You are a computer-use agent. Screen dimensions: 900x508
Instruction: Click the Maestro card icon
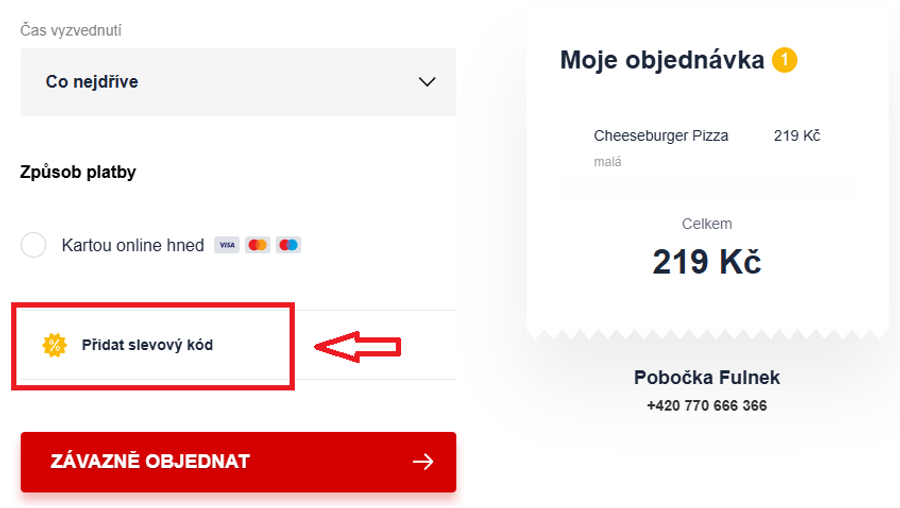tap(288, 245)
